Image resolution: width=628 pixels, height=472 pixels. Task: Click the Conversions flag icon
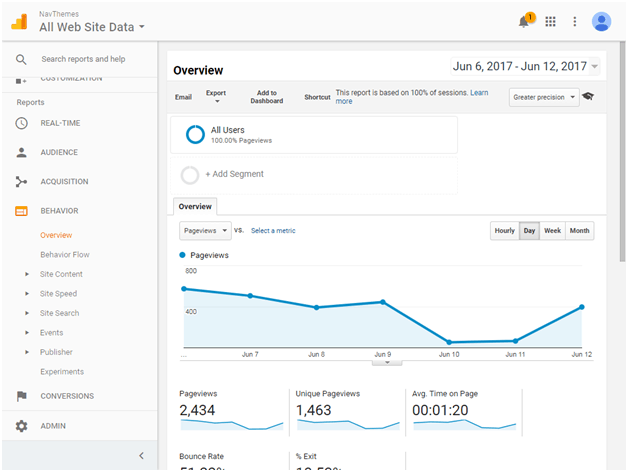(x=22, y=396)
